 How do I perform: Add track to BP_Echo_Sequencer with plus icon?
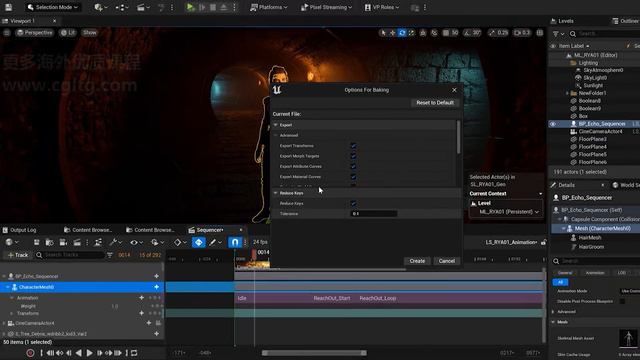pyautogui.click(x=156, y=276)
